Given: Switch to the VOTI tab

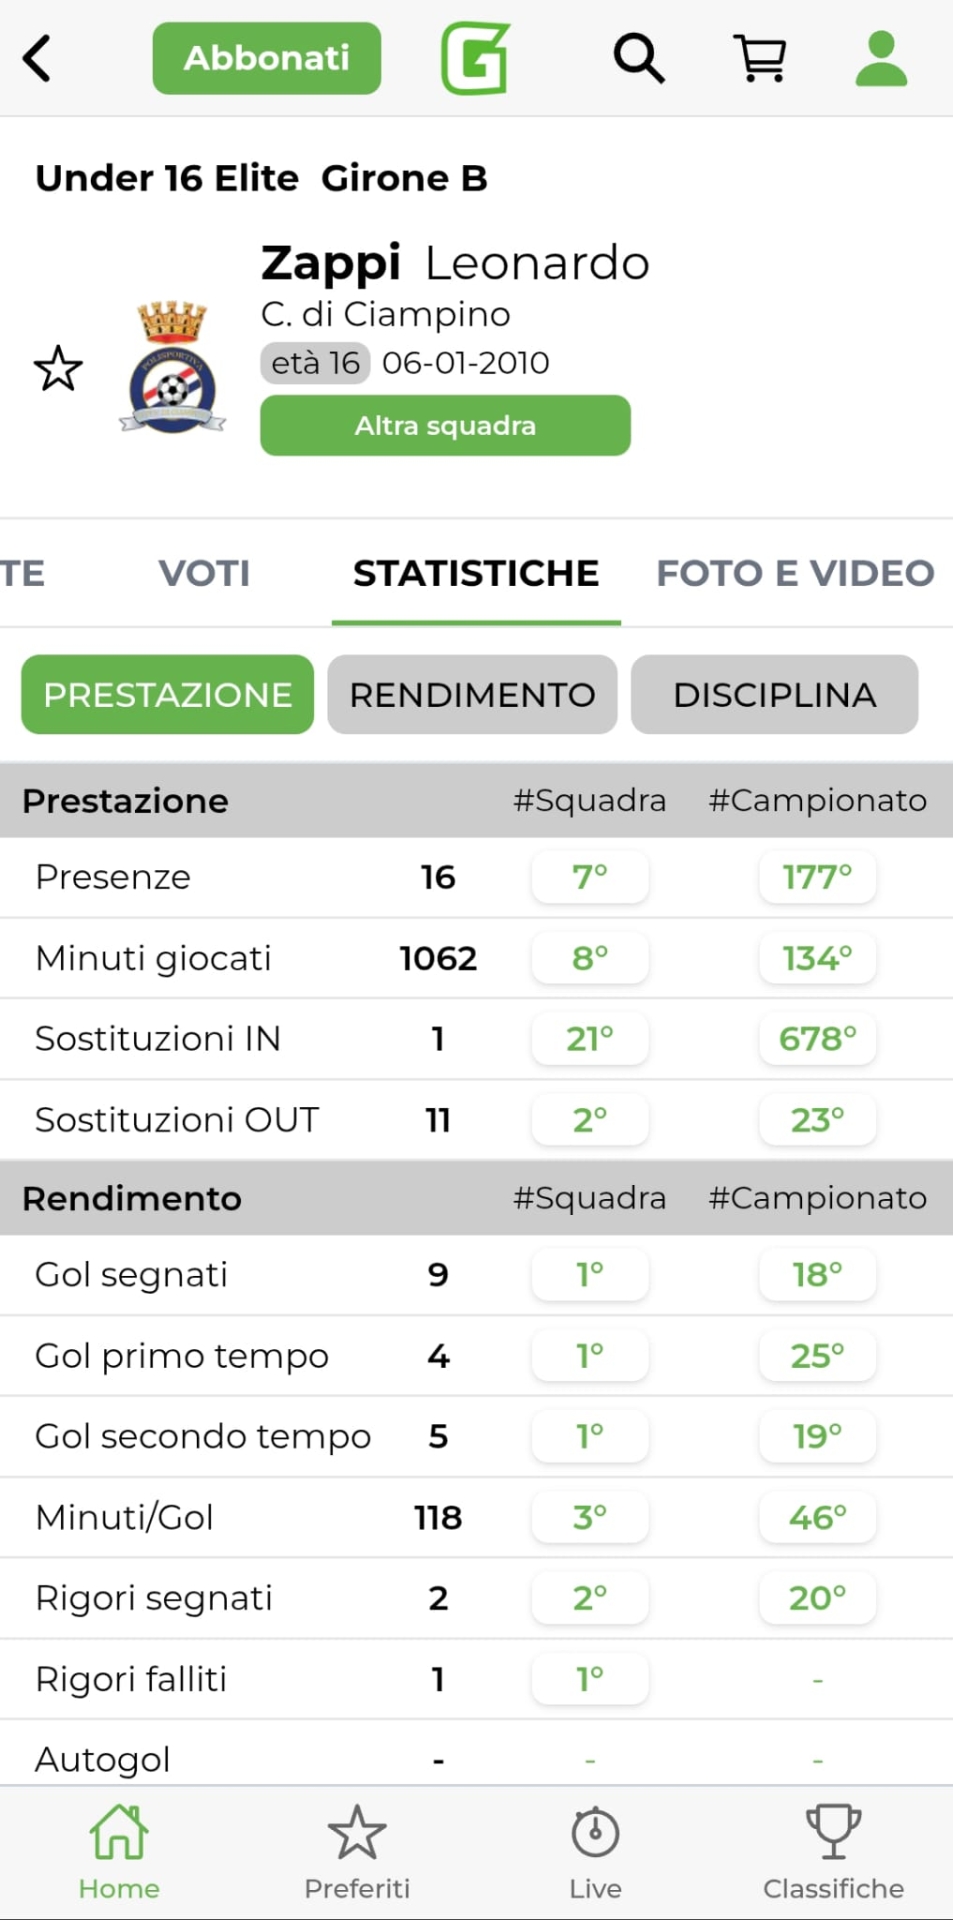Looking at the screenshot, I should (x=204, y=573).
